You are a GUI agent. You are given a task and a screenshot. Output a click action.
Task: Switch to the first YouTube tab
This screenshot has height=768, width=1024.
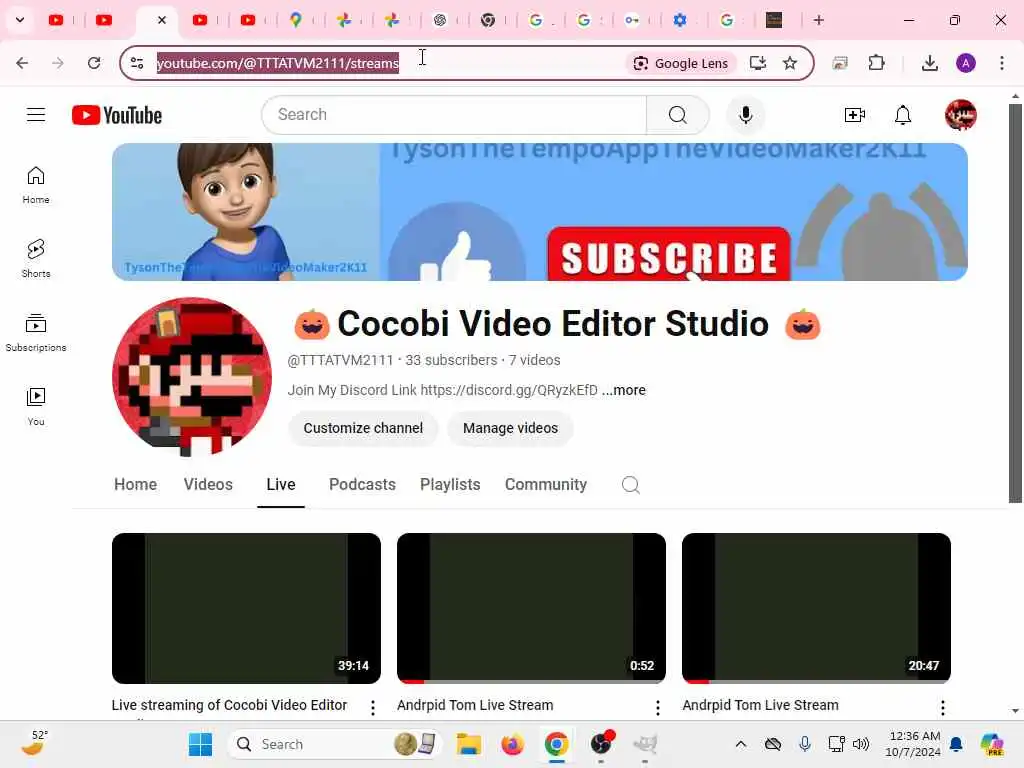click(57, 20)
